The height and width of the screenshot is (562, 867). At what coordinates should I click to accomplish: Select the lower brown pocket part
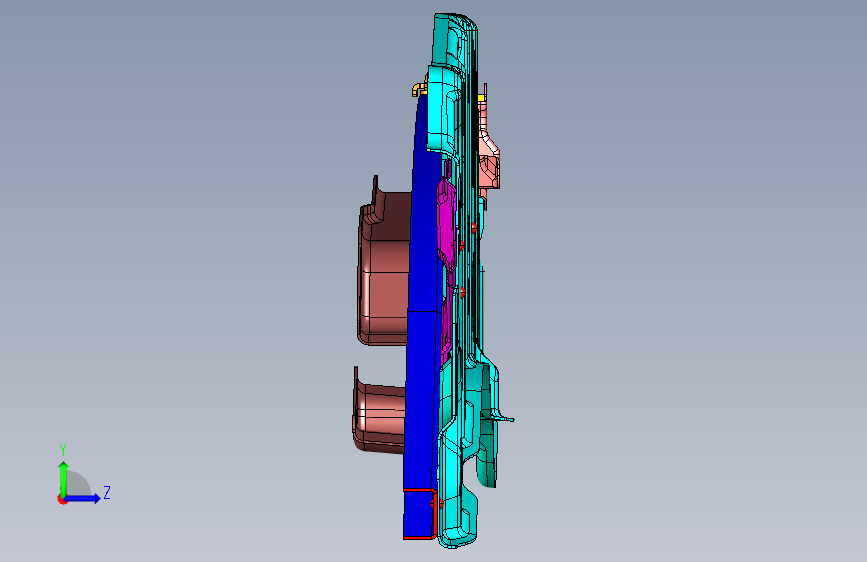click(379, 412)
